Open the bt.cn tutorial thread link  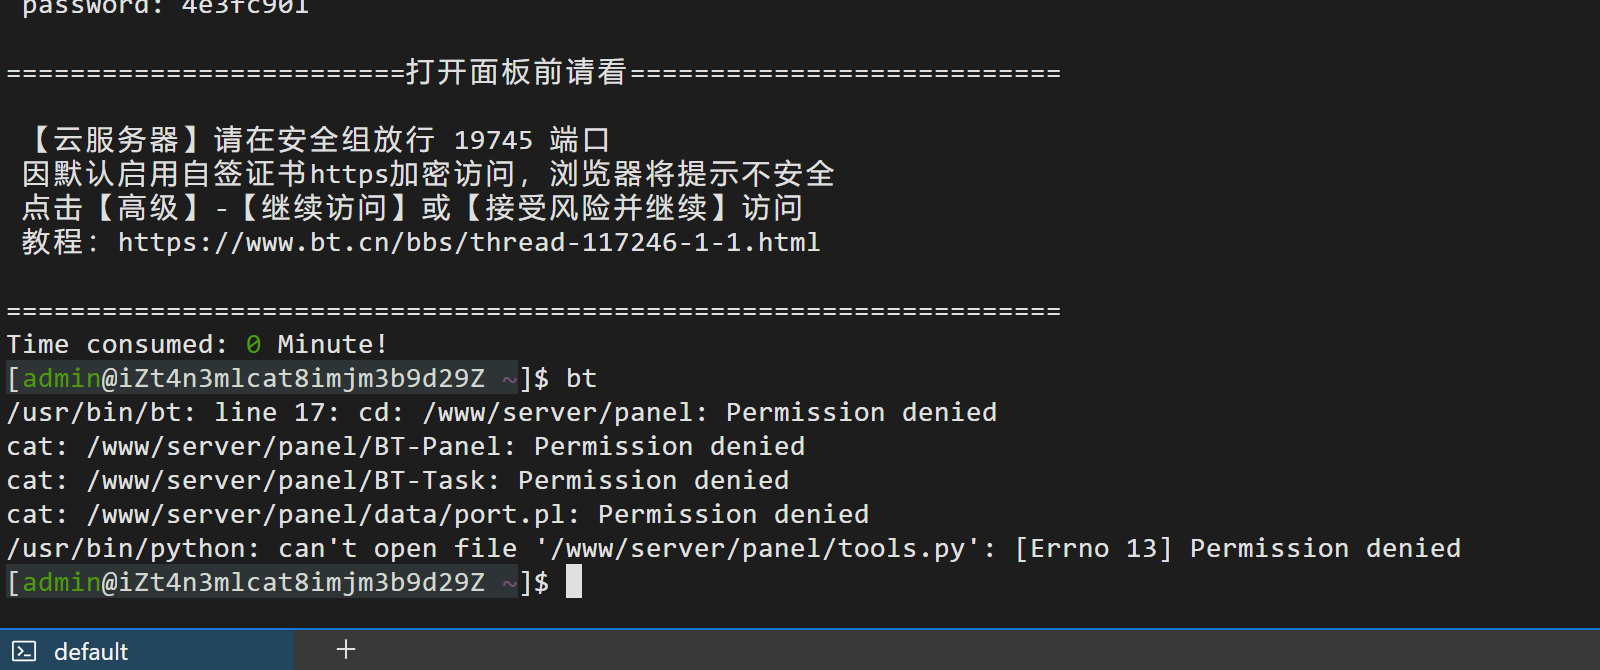[x=469, y=242]
